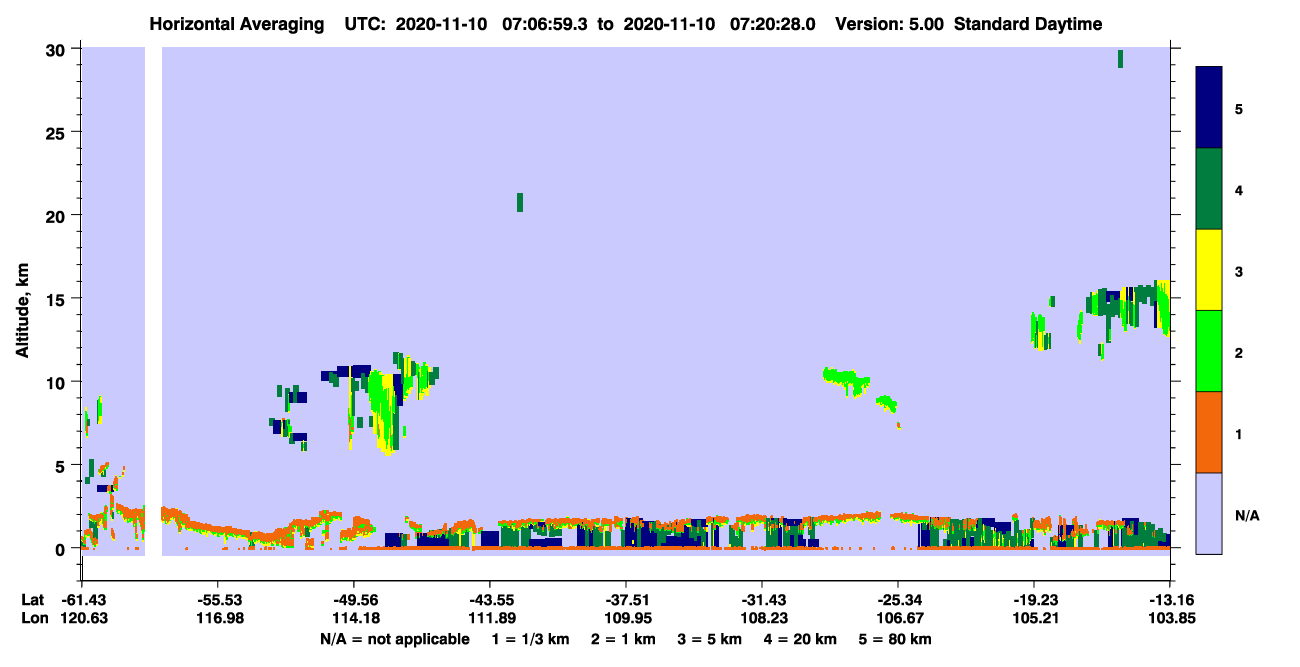
Task: Click the 'N/A = not applicable' legend text
Action: point(394,639)
